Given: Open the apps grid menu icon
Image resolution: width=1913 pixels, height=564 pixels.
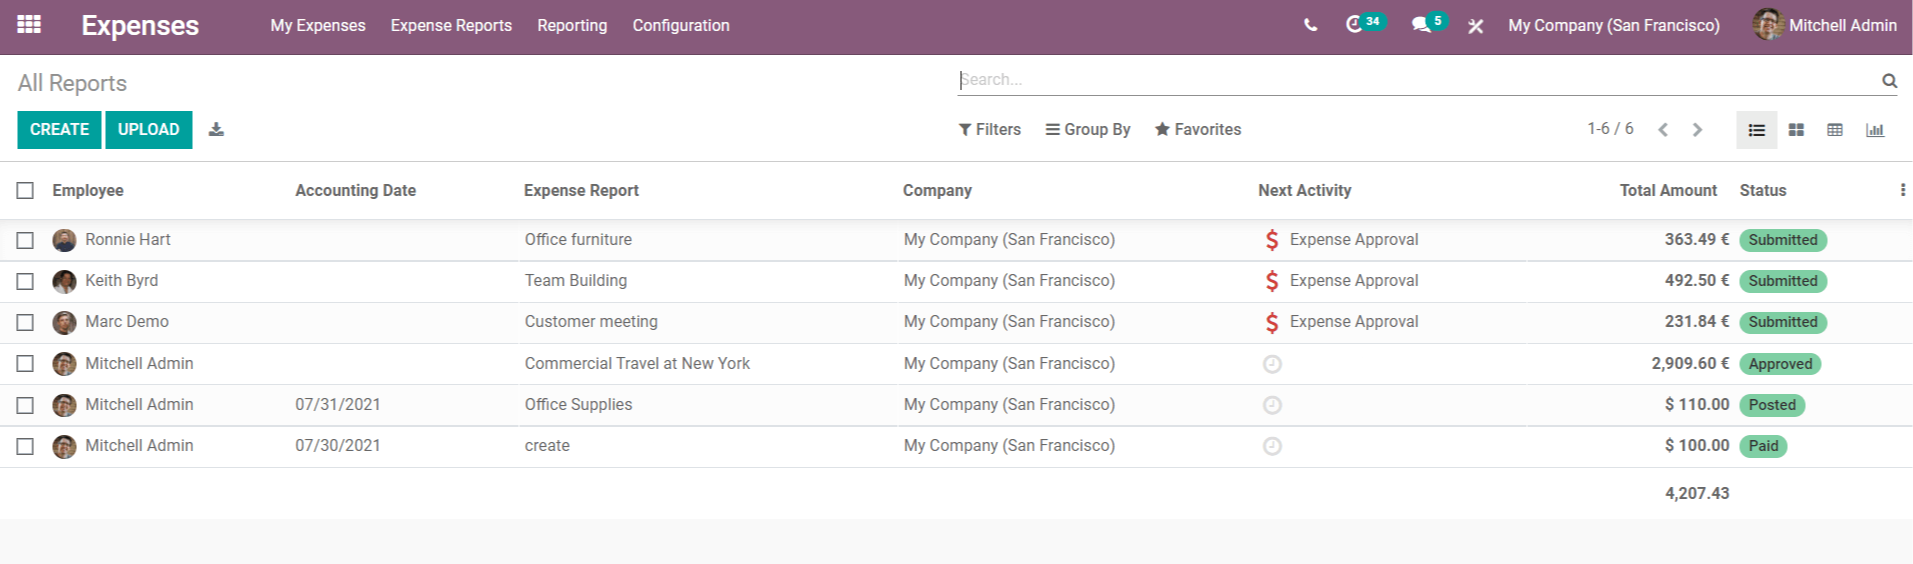Looking at the screenshot, I should coord(29,24).
